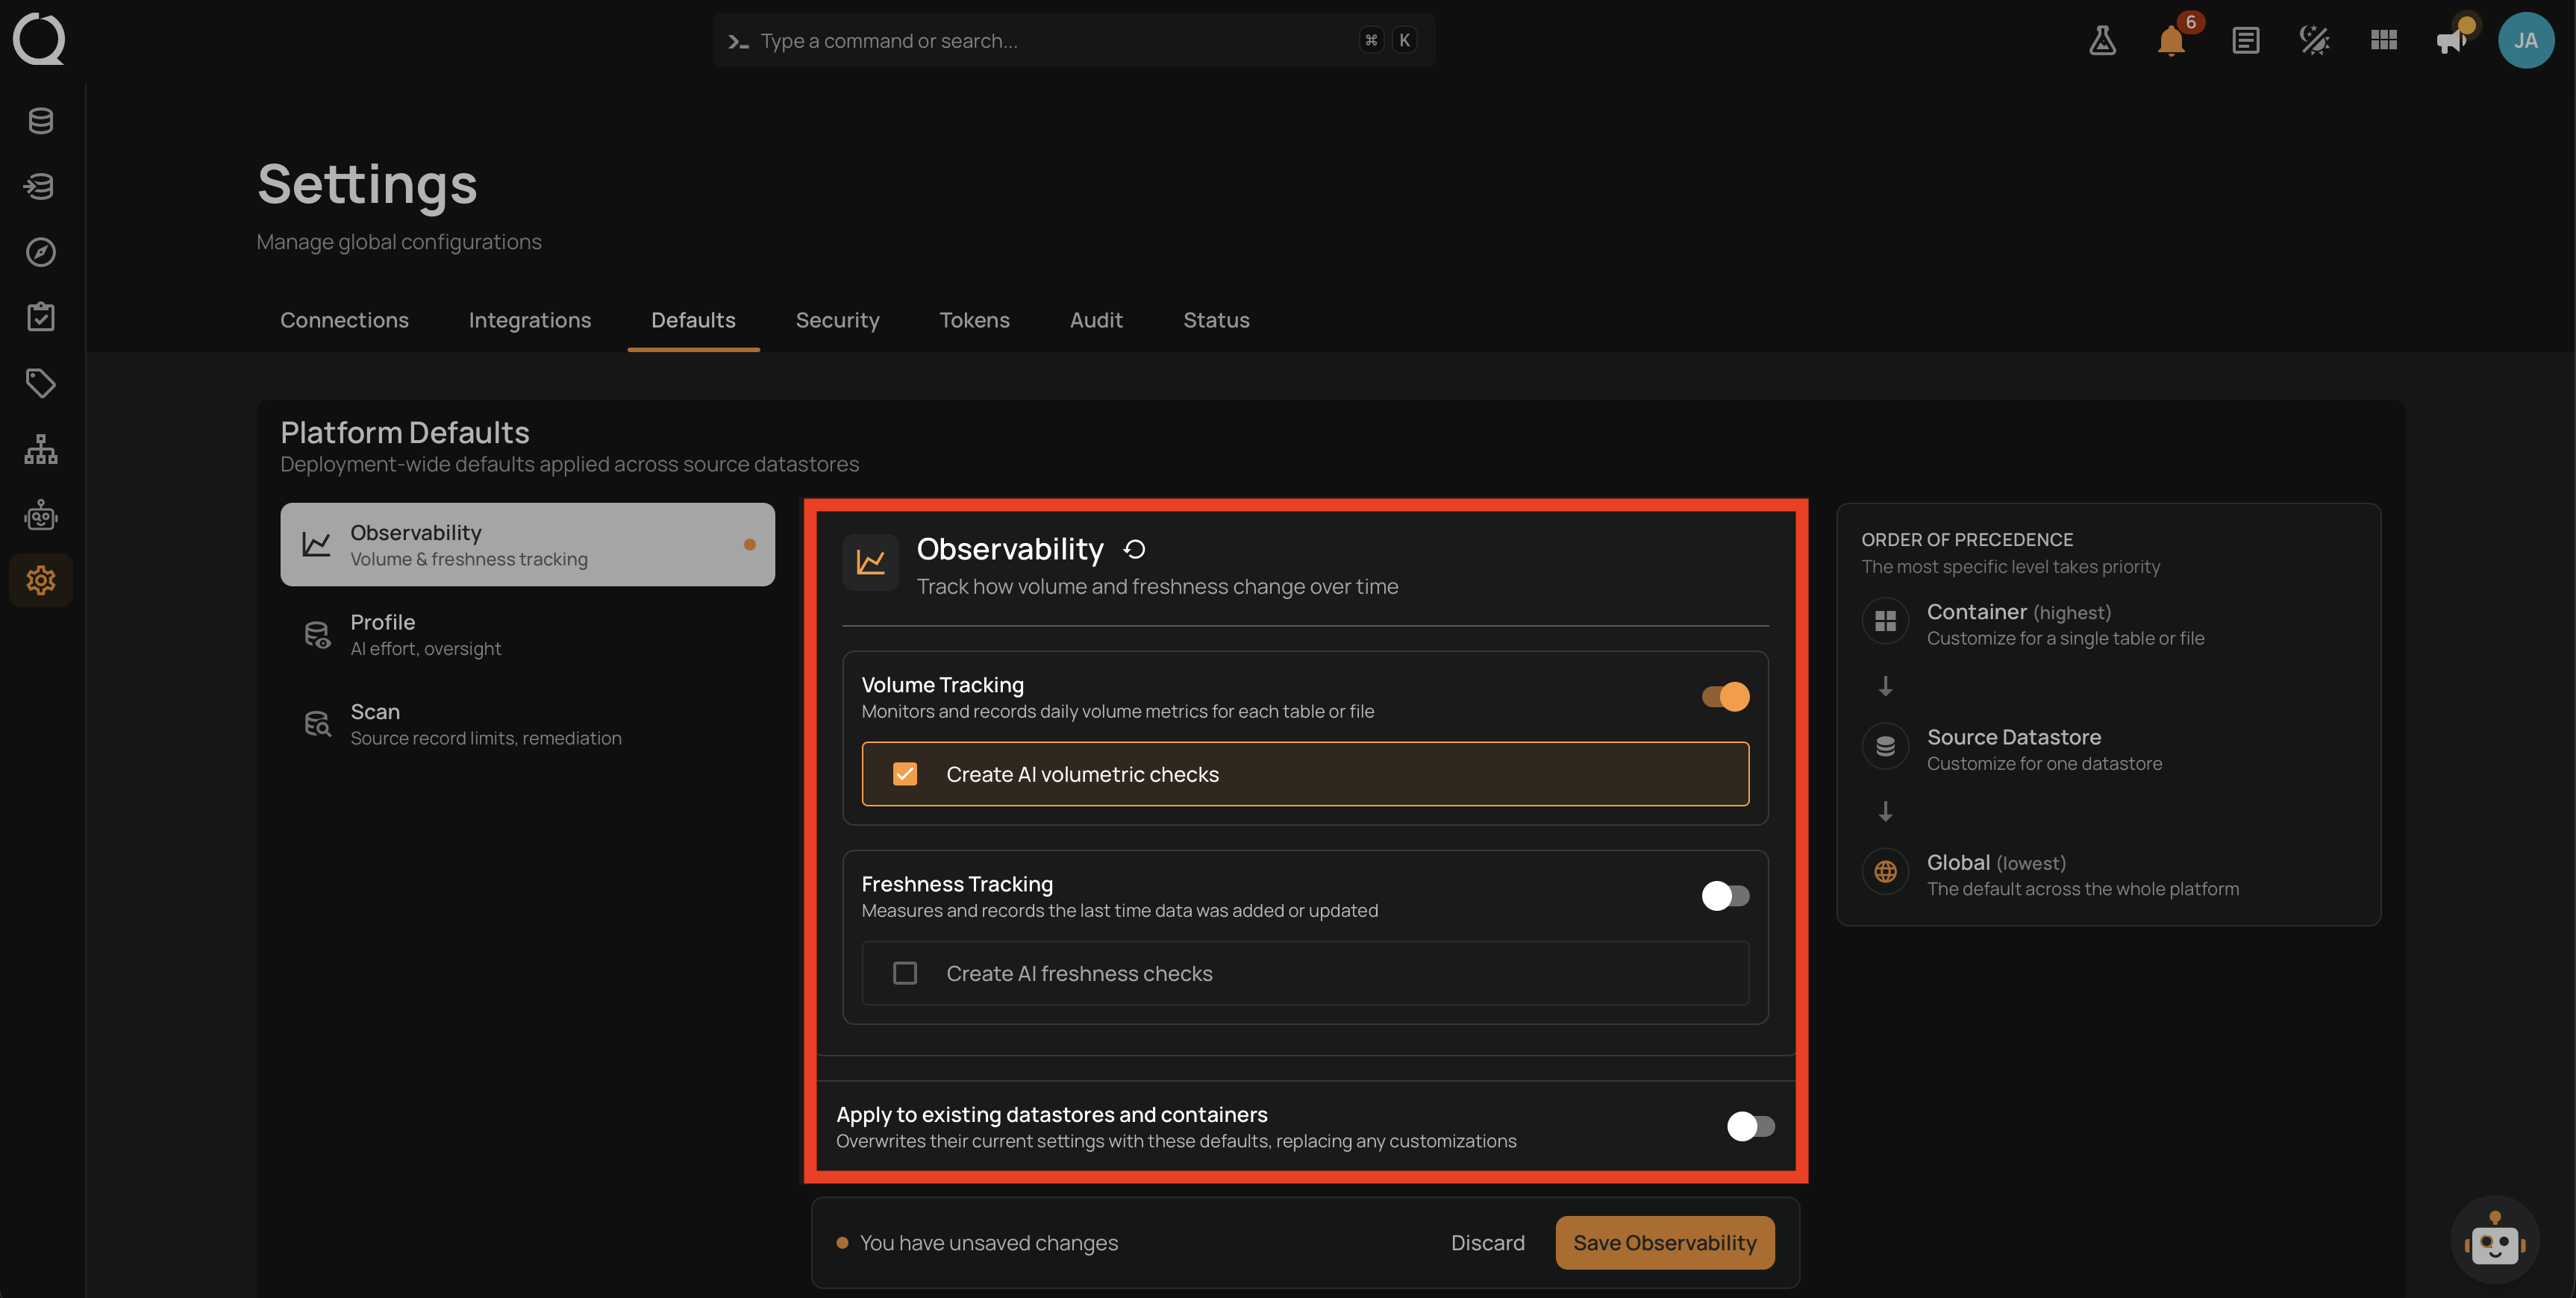Click Save Observability button

1665,1243
